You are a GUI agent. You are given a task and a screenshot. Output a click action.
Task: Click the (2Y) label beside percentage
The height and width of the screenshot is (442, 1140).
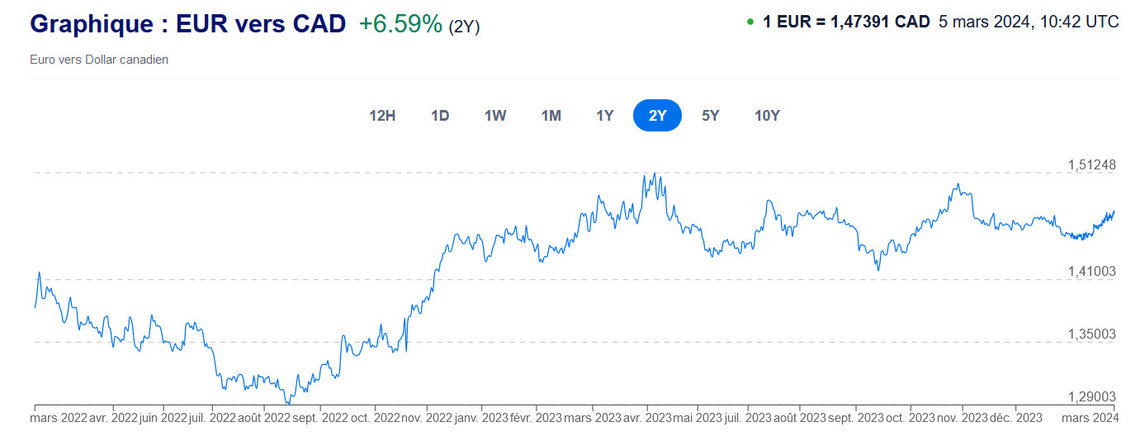pos(464,27)
